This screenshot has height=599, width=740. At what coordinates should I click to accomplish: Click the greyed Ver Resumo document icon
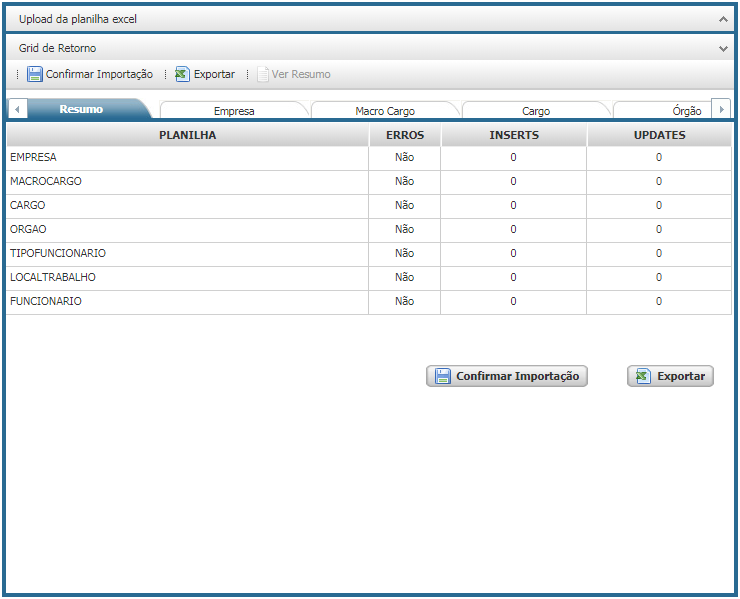[263, 74]
